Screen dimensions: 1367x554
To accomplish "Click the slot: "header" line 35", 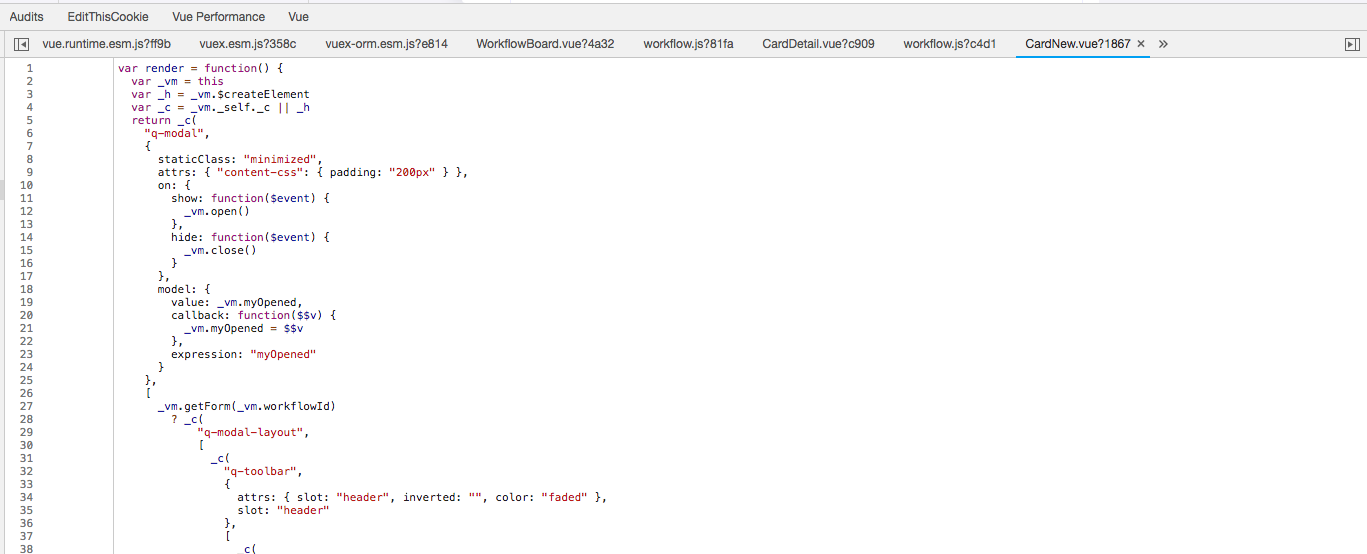I will click(x=283, y=510).
